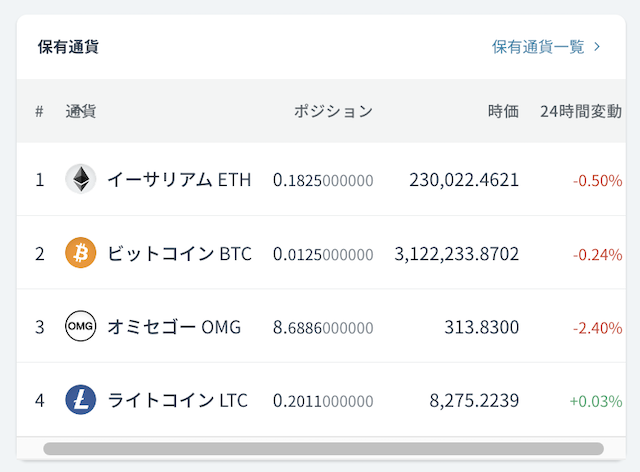Click the 通貨 column header
Screen dimensions: 640x472
pos(81,111)
